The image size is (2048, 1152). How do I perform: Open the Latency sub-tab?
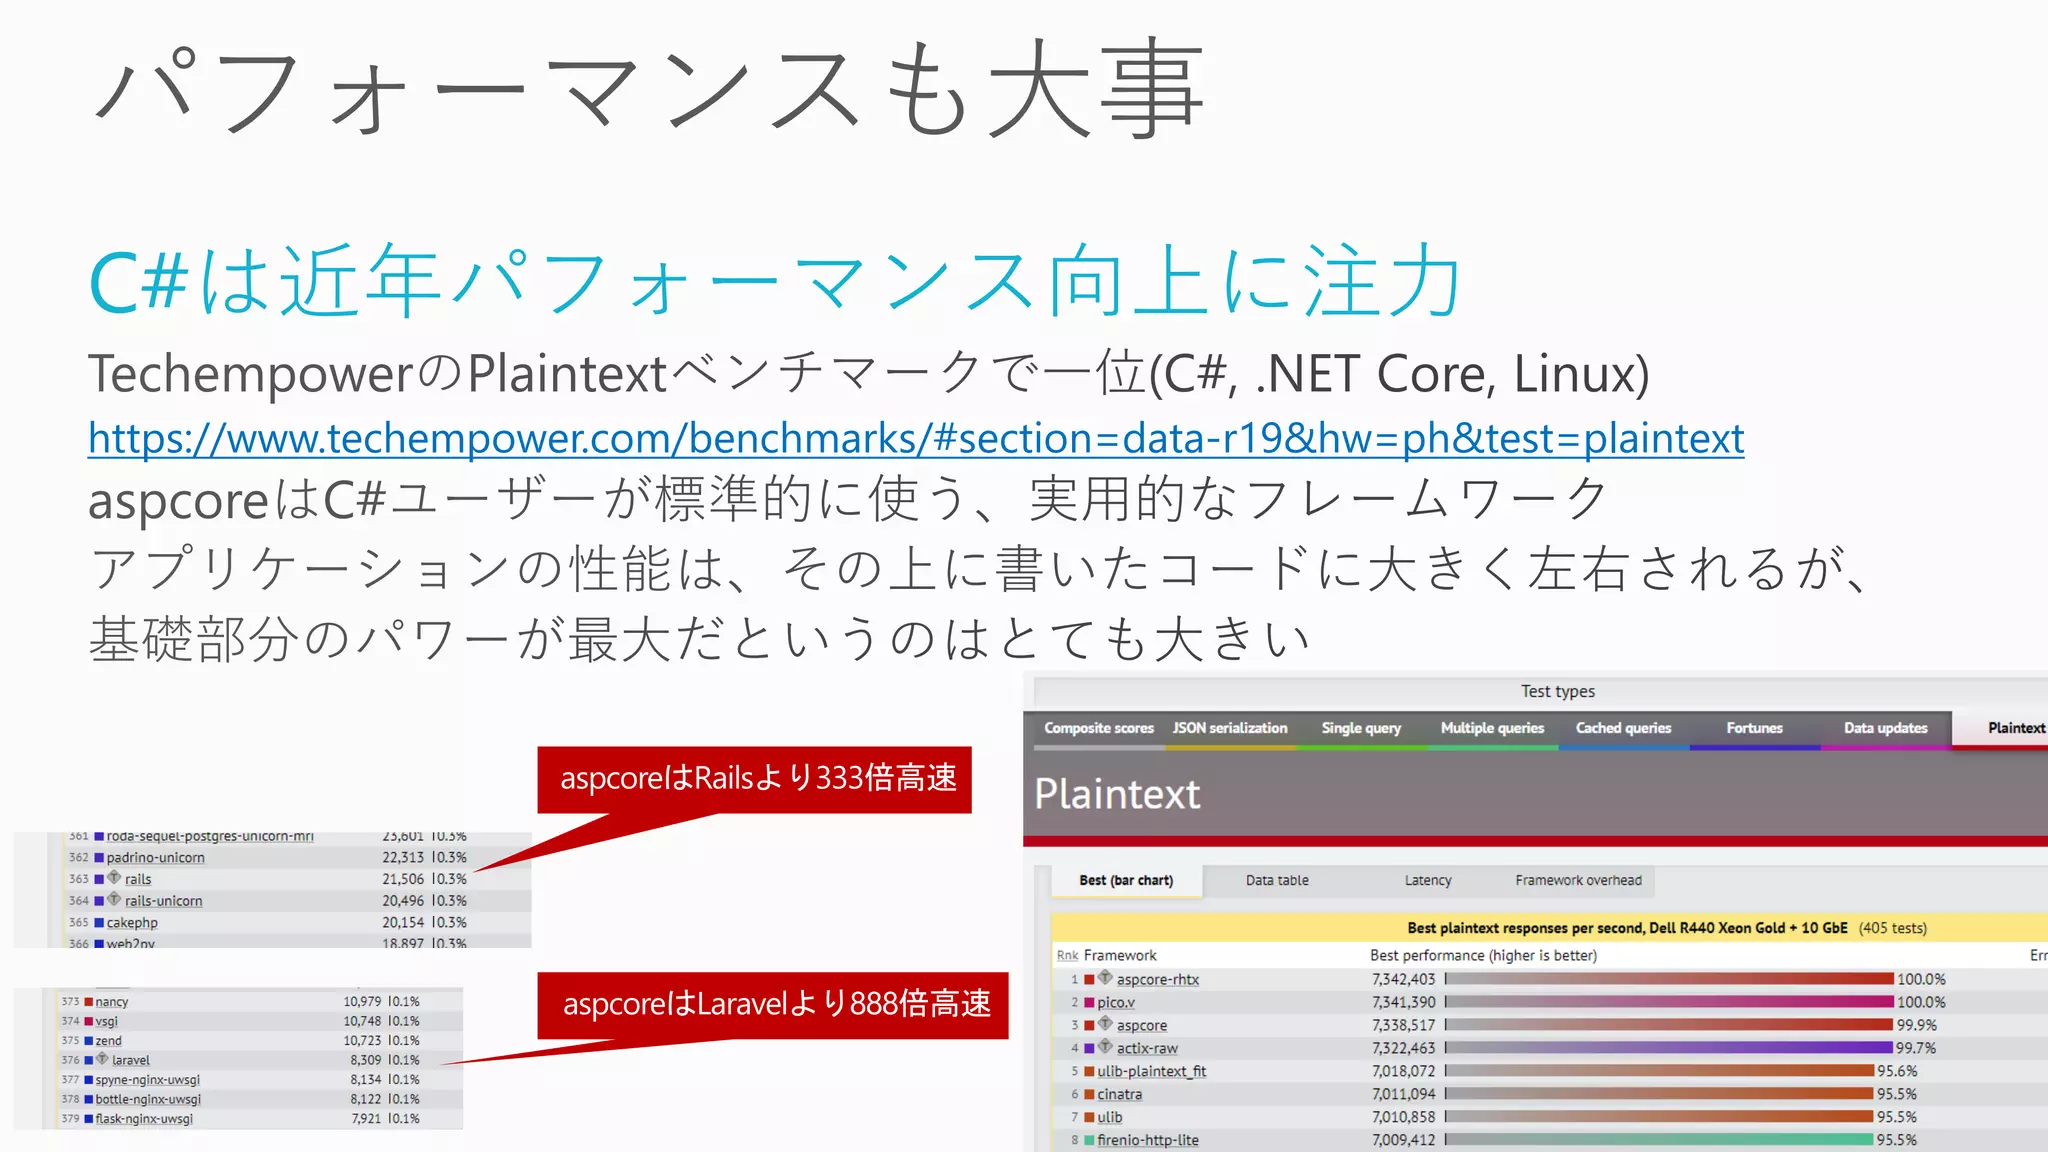coord(1427,880)
